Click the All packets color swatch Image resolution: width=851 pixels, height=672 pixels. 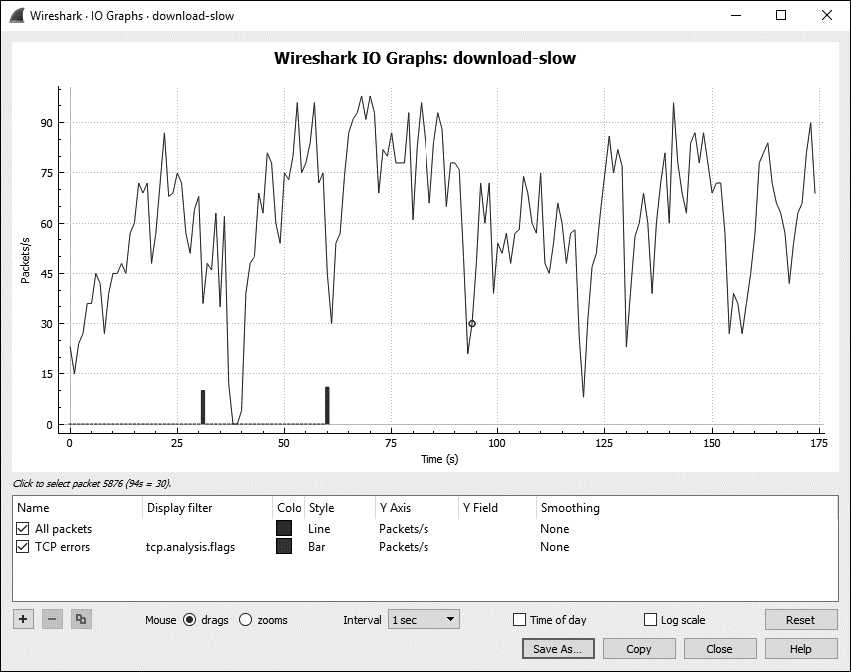(284, 528)
